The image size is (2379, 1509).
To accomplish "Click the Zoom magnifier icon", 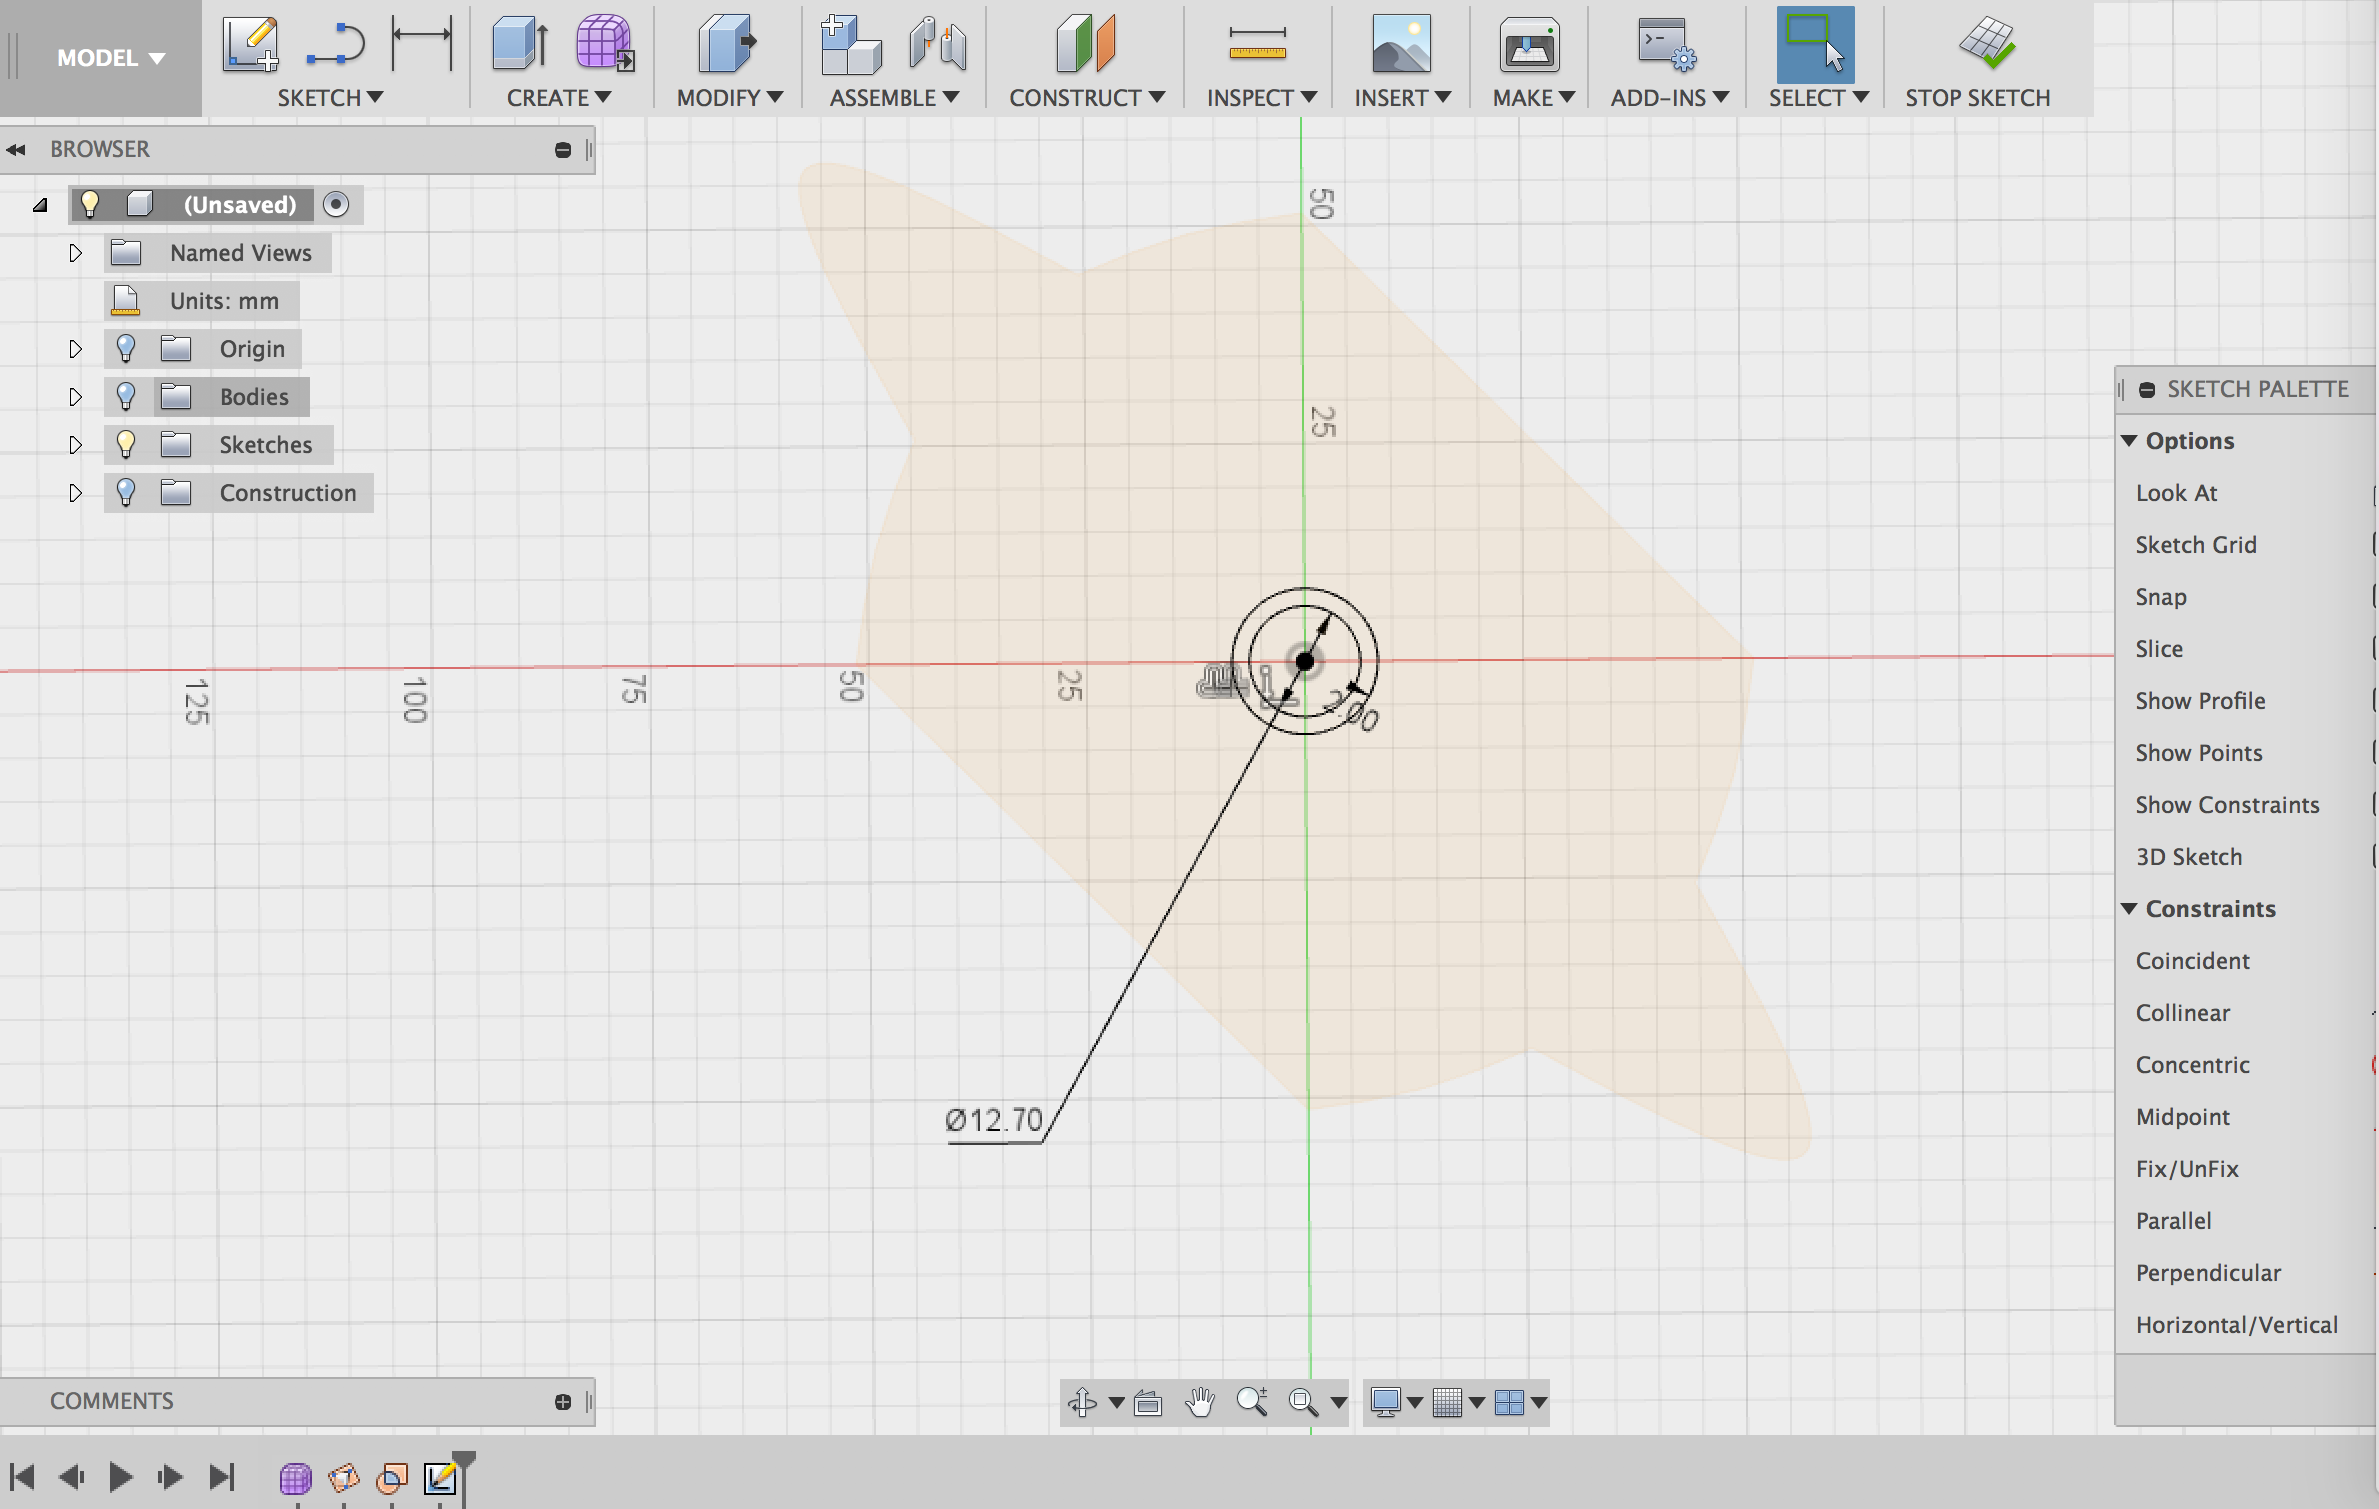I will tap(1252, 1402).
